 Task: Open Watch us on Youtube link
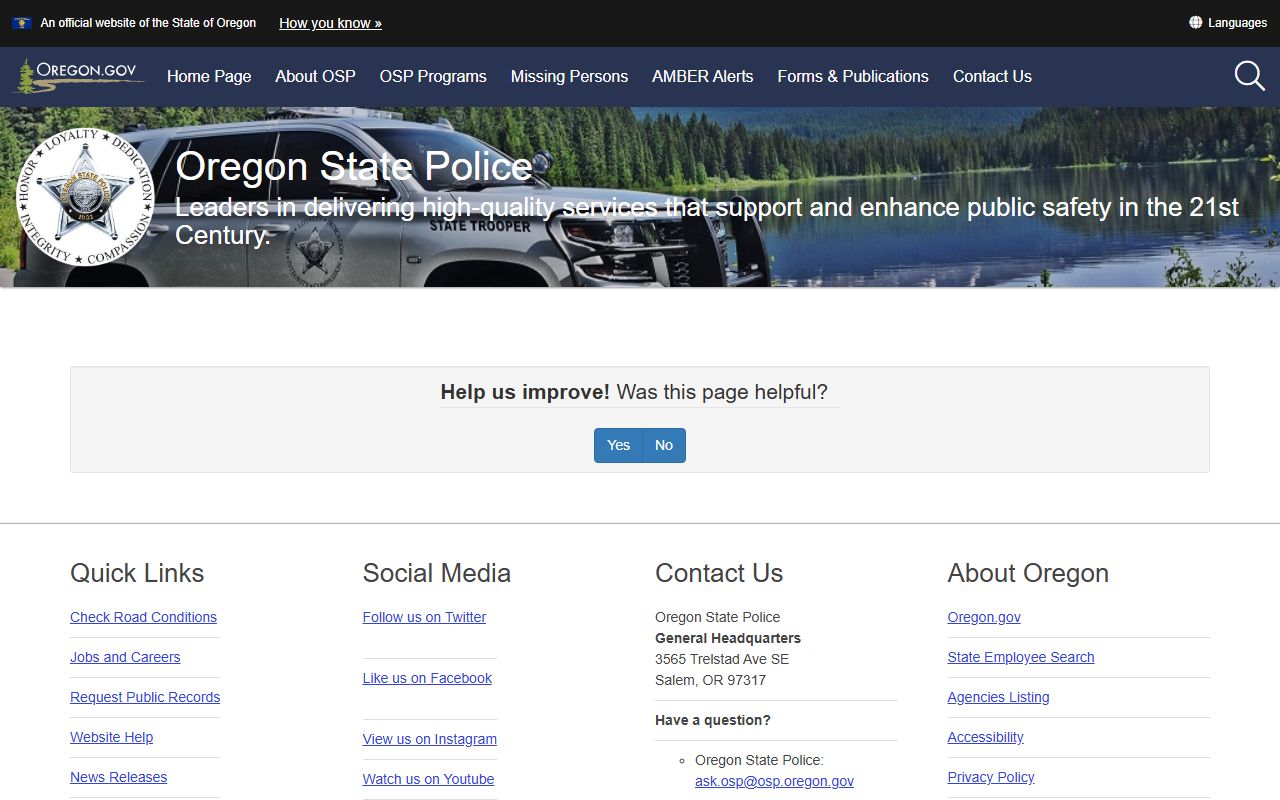point(428,779)
